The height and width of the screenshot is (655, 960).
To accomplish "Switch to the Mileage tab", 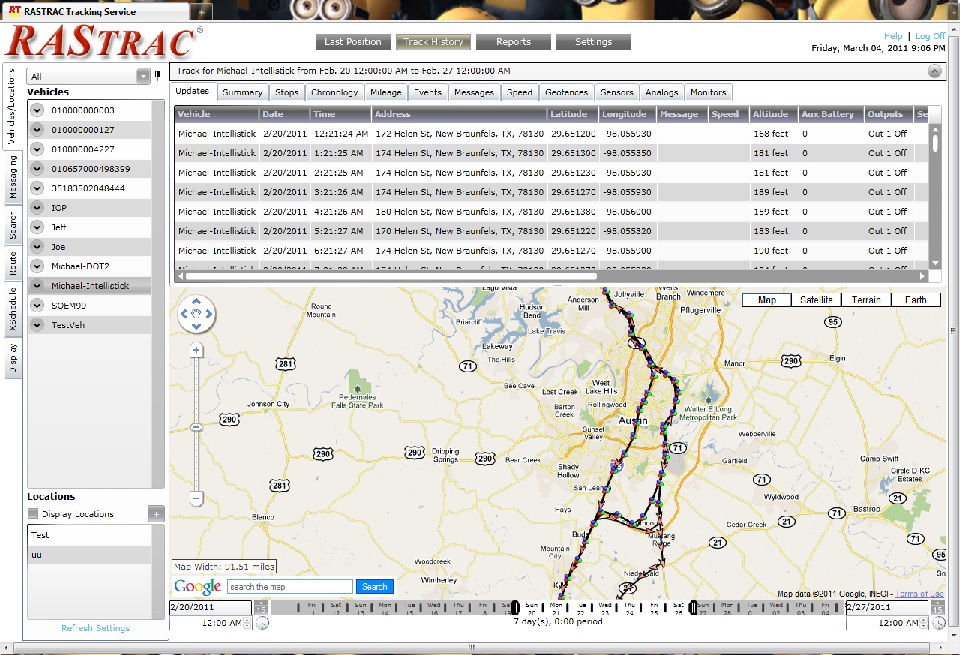I will click(386, 92).
